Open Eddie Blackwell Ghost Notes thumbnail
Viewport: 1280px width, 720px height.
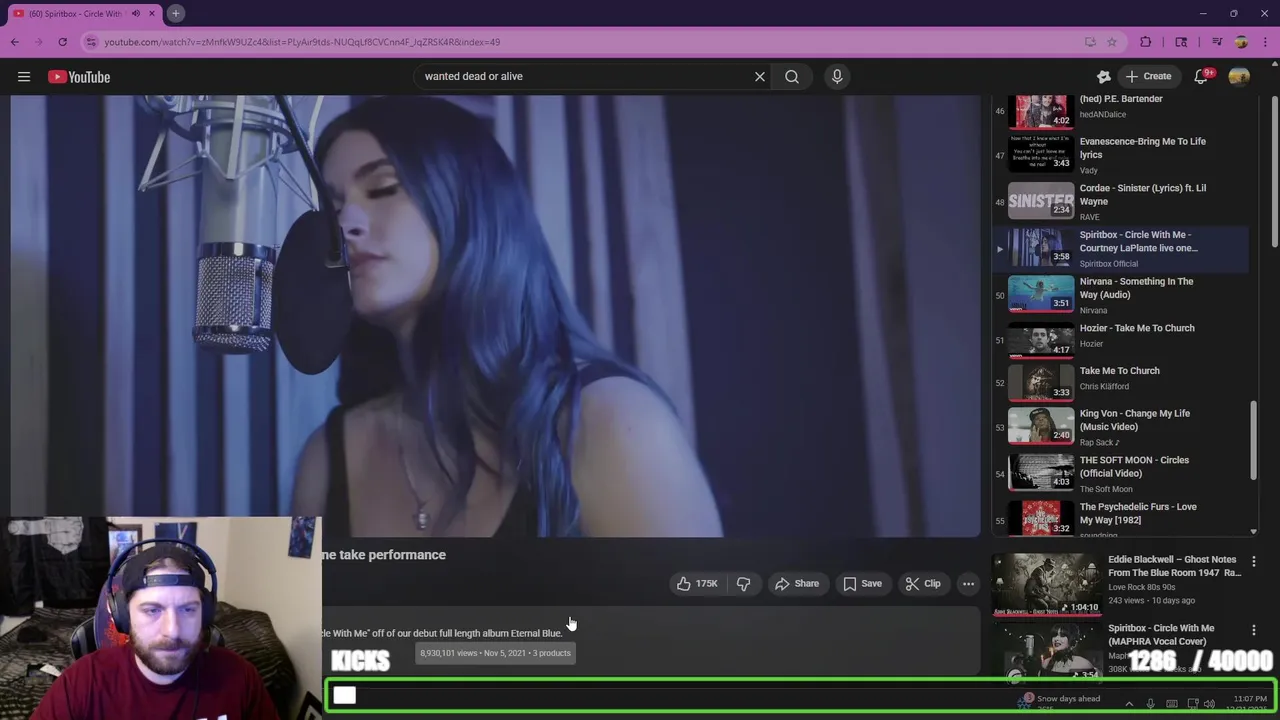[x=1047, y=583]
